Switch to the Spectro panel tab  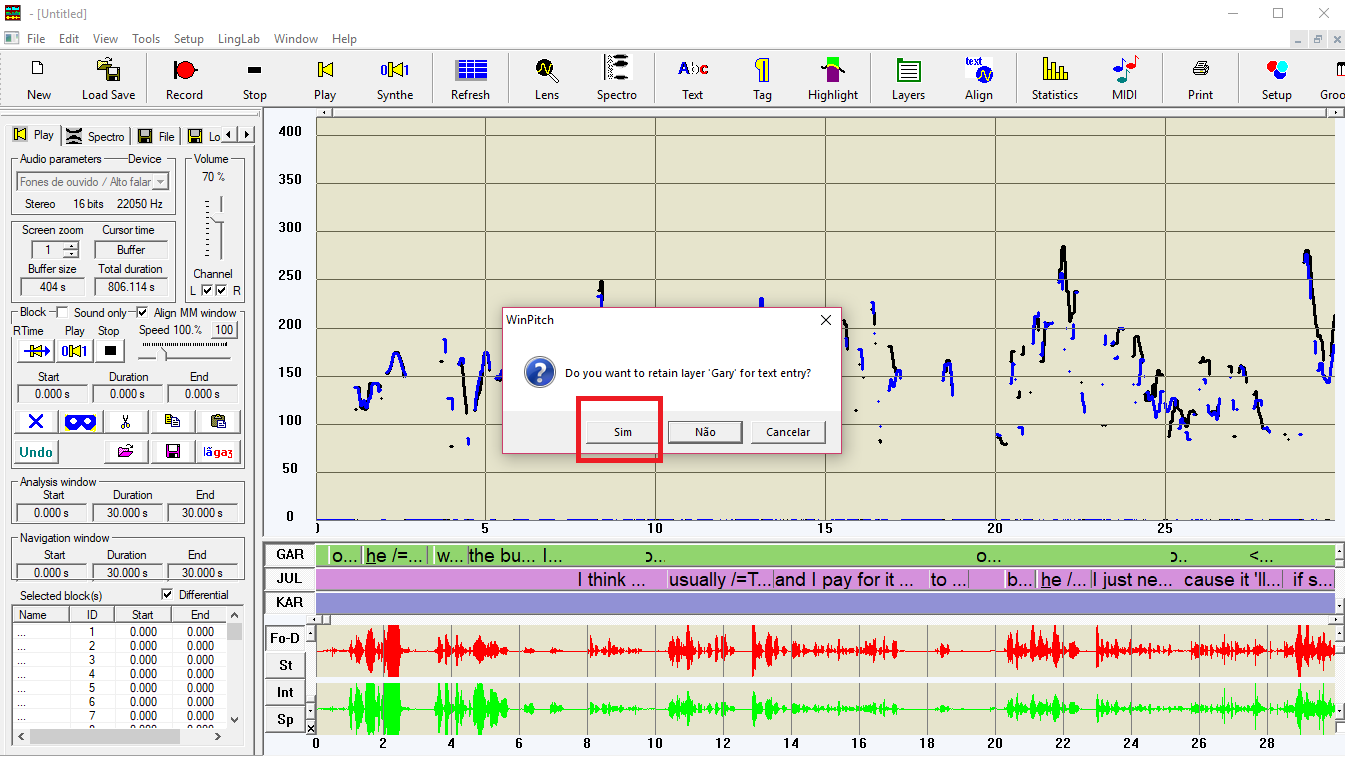coord(97,136)
